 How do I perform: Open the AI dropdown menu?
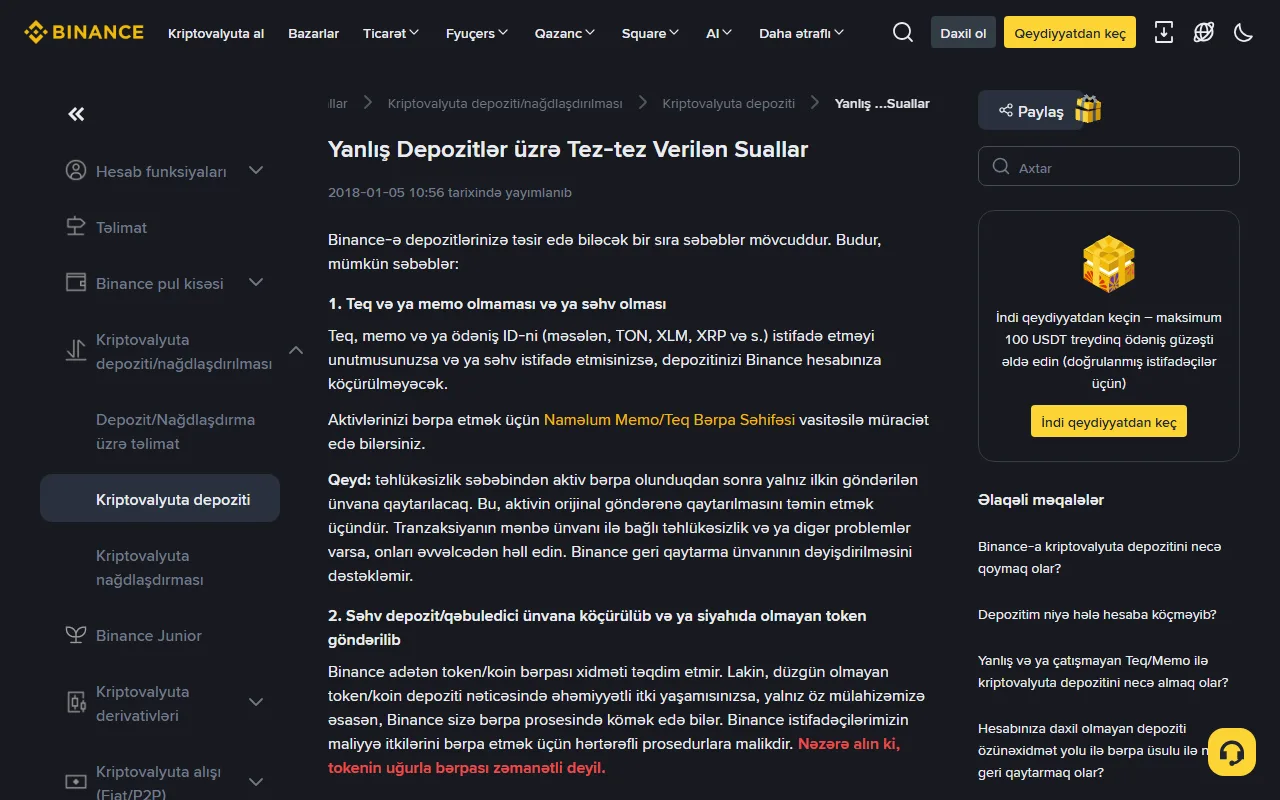click(719, 33)
